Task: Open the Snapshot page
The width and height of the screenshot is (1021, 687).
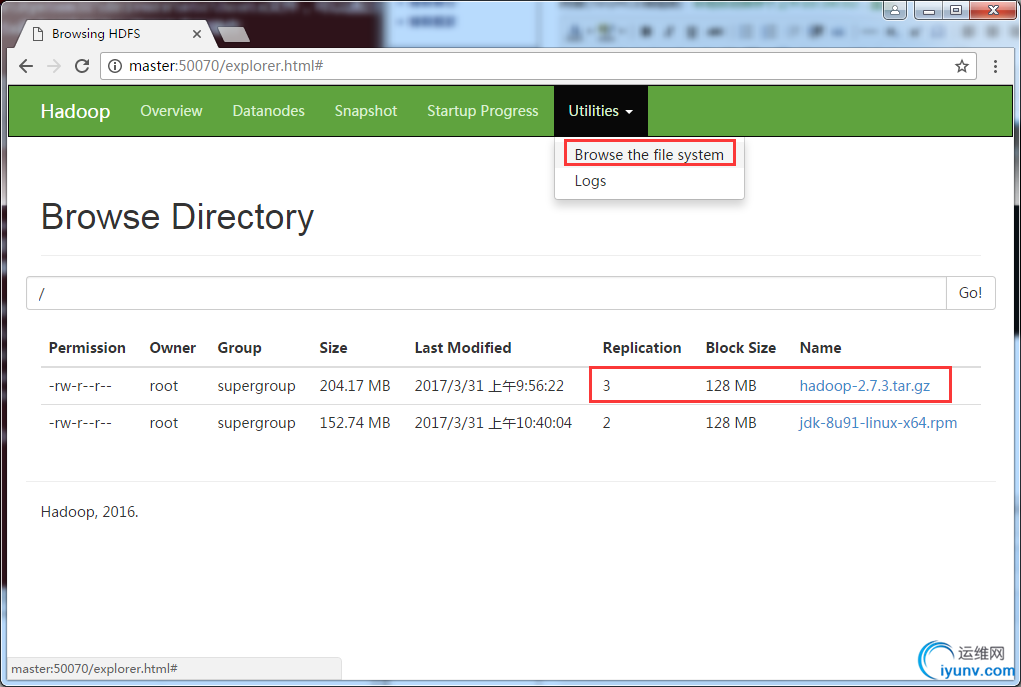Action: (x=365, y=111)
